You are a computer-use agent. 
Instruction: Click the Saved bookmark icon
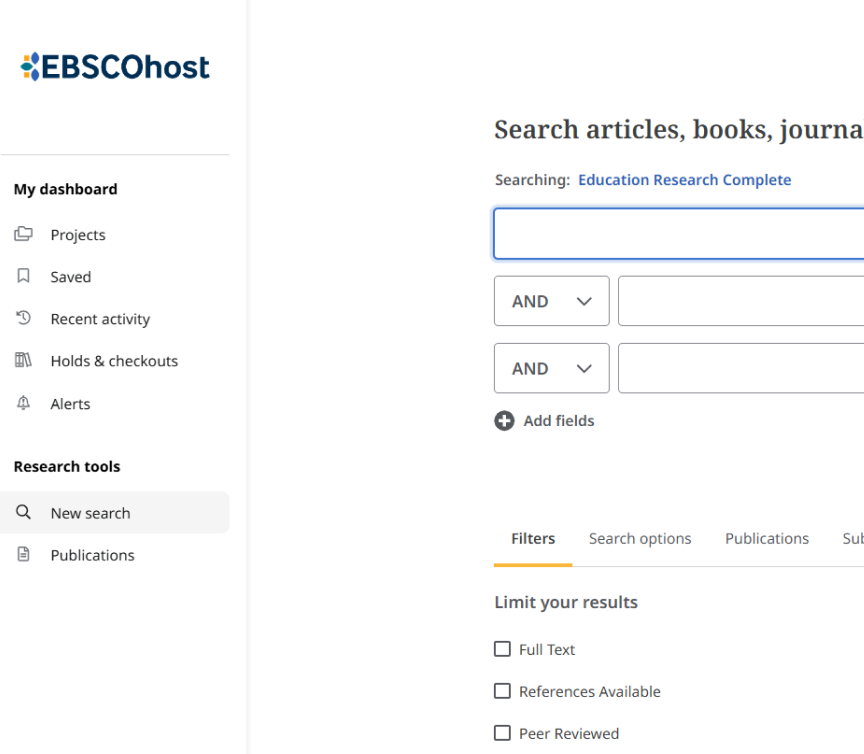pyautogui.click(x=23, y=276)
